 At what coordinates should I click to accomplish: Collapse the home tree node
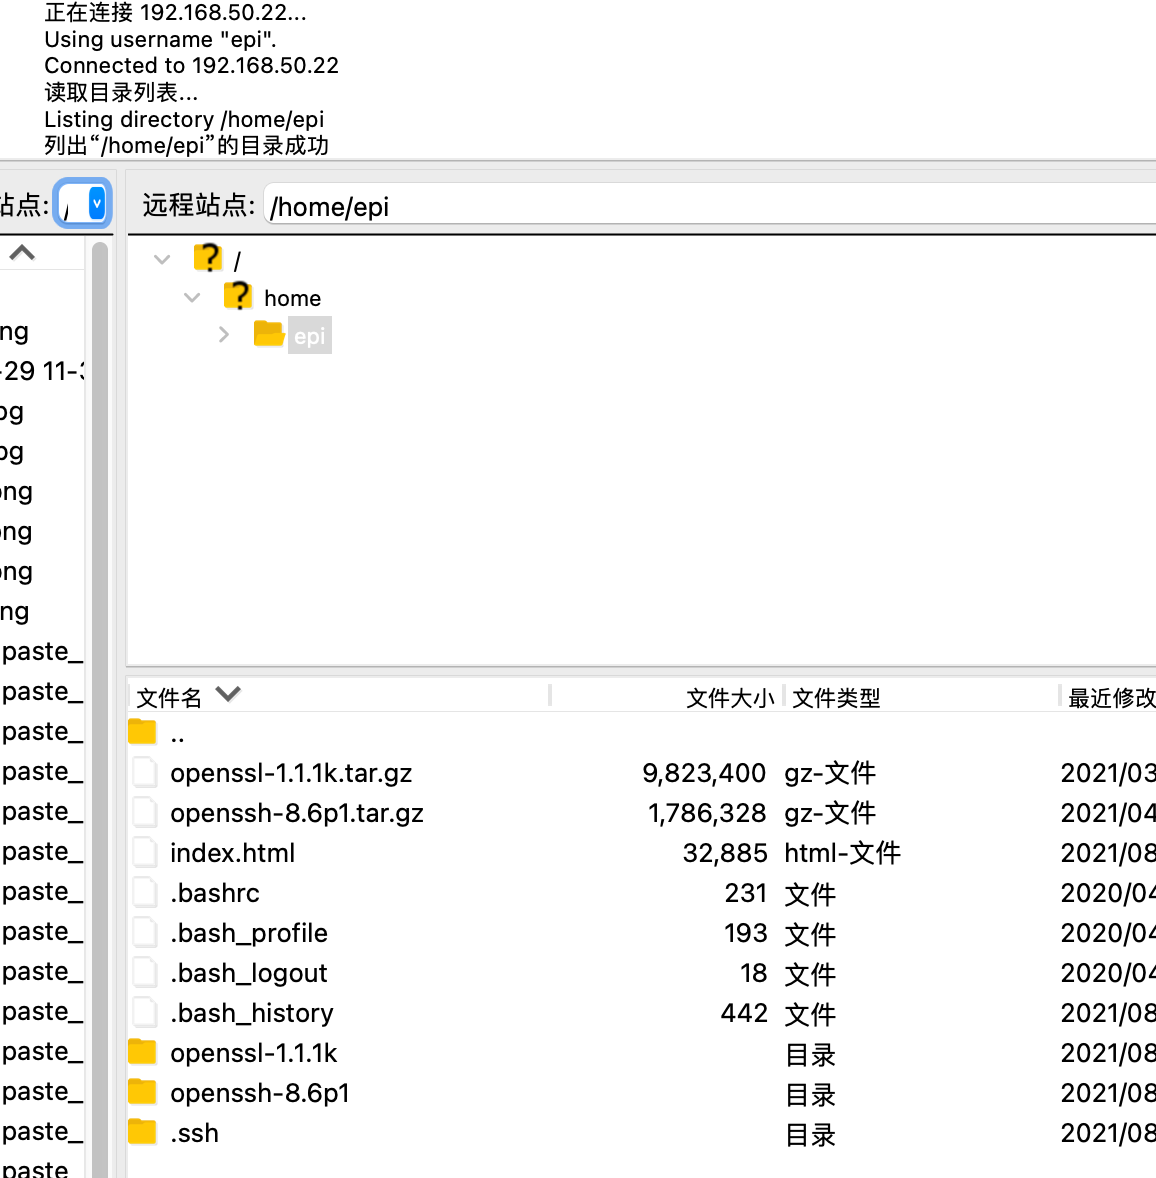pyautogui.click(x=192, y=298)
